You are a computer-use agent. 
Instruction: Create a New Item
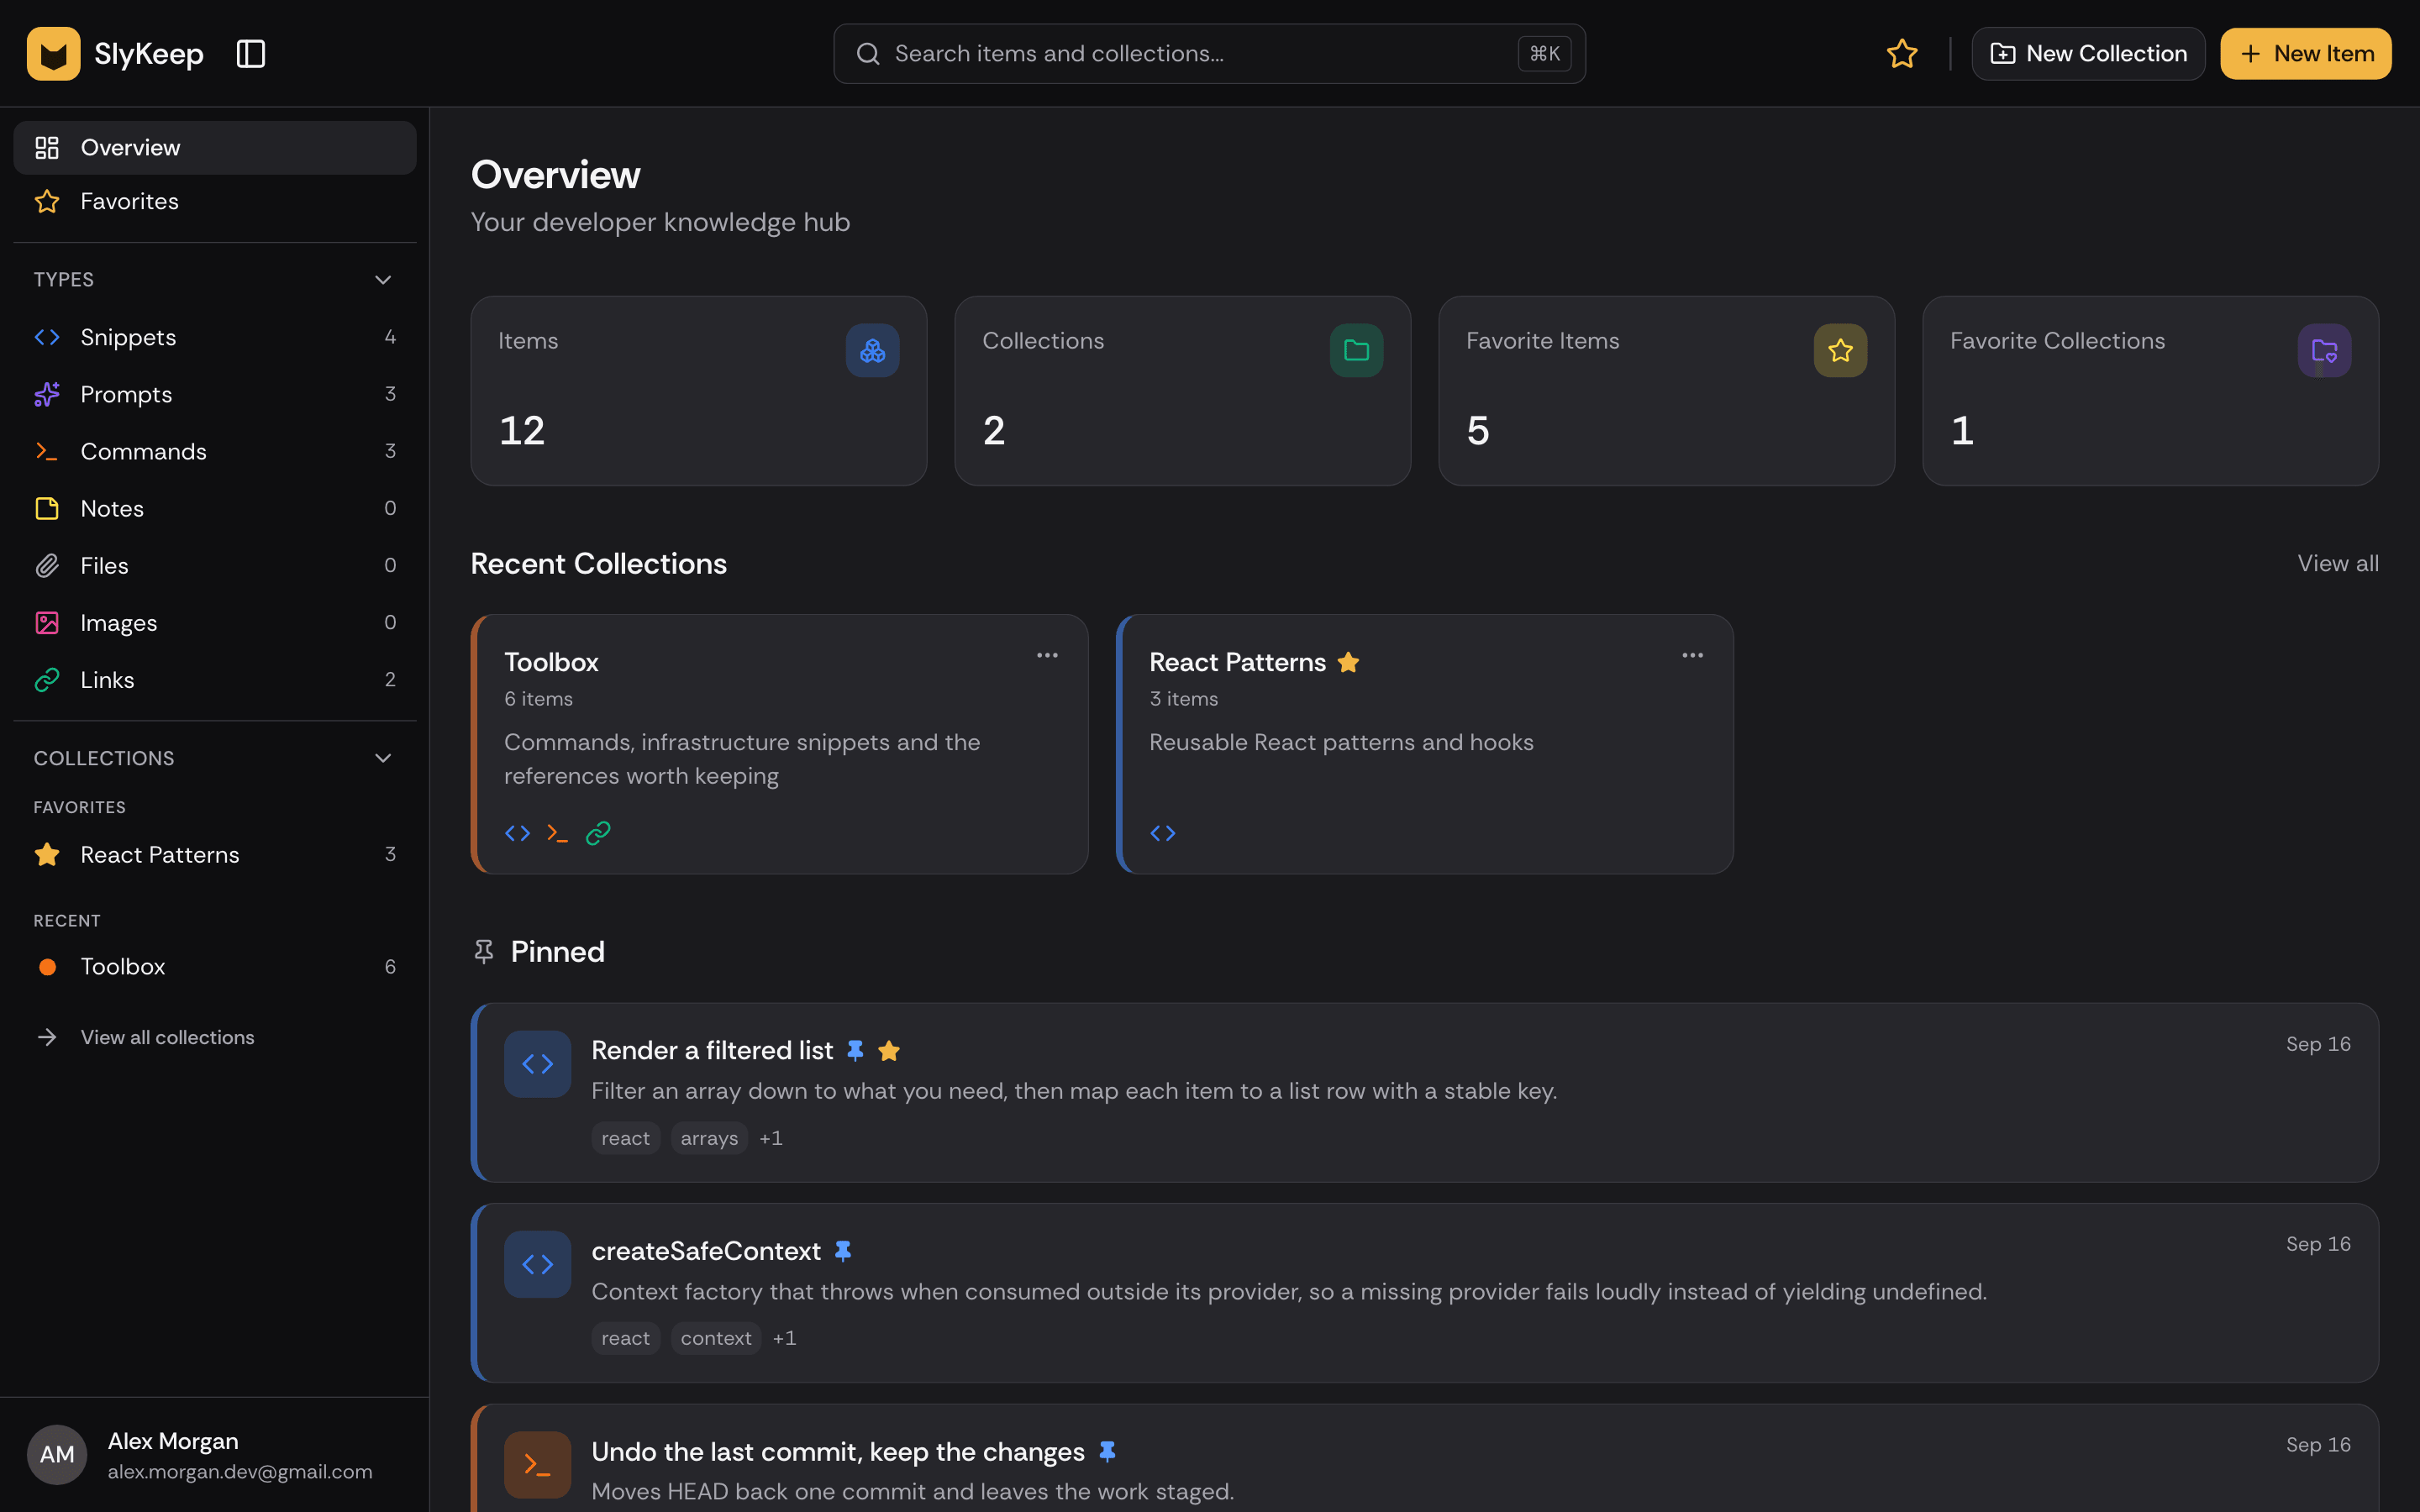point(2305,54)
